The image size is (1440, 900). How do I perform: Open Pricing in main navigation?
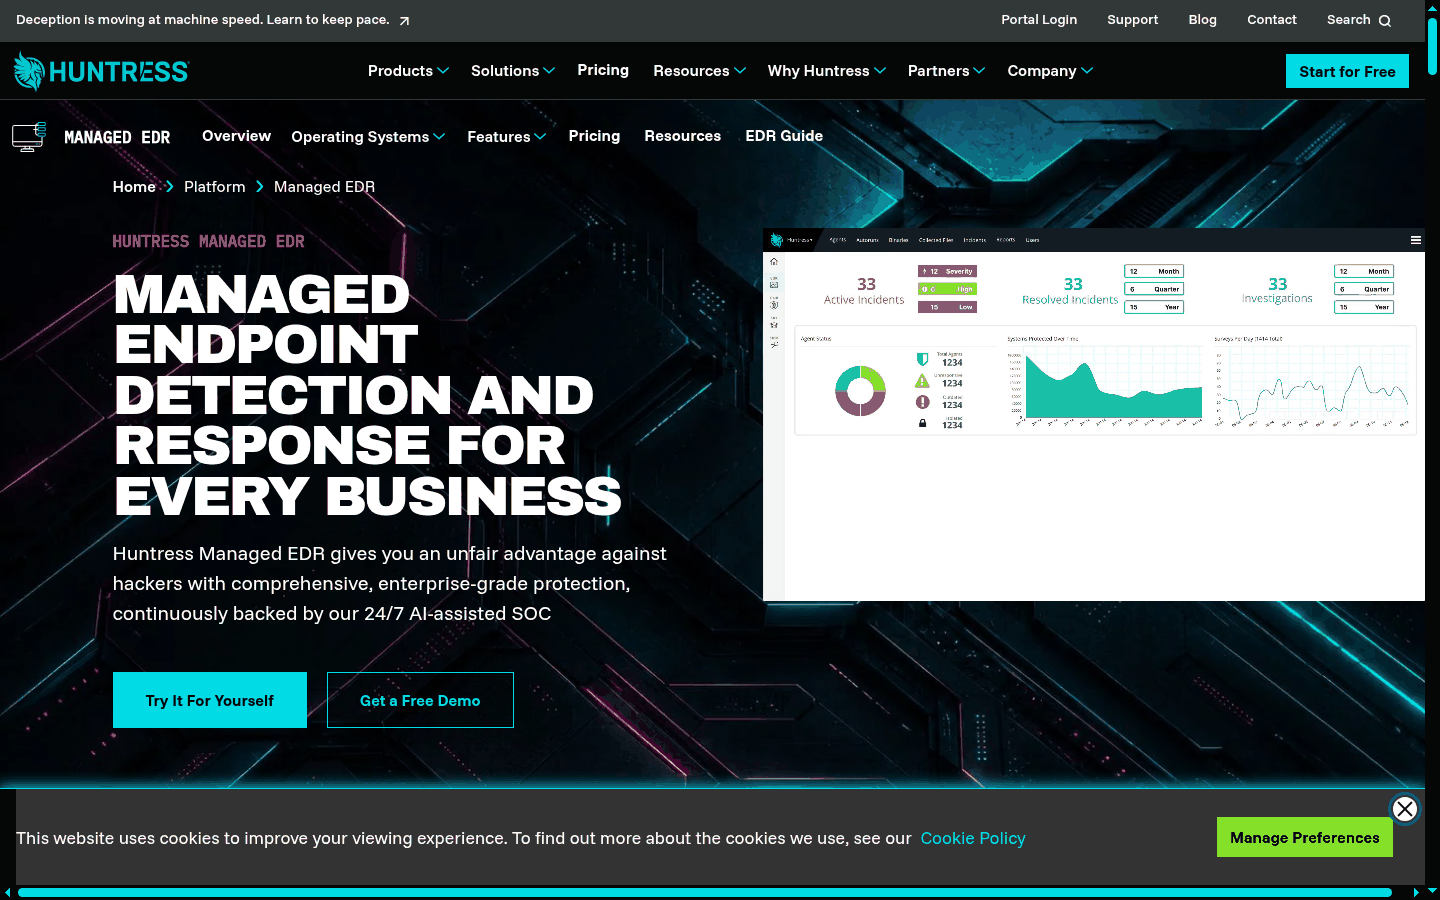pyautogui.click(x=603, y=70)
